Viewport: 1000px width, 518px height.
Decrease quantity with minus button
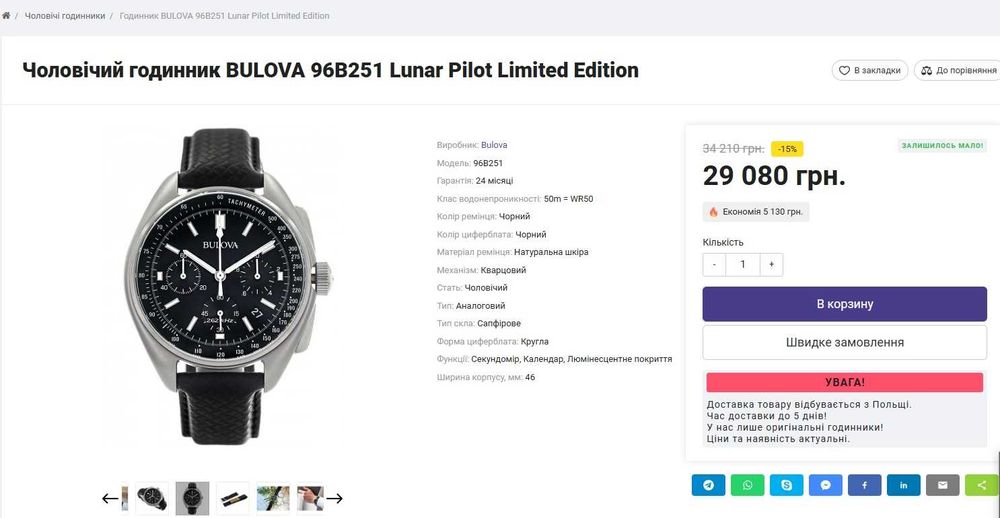tap(714, 264)
